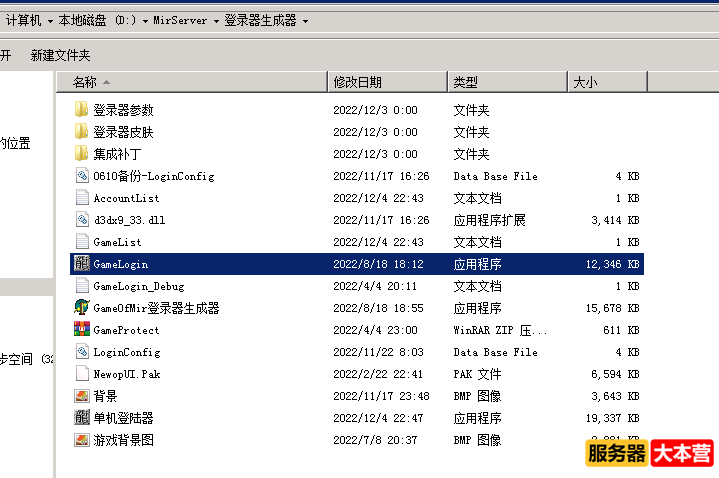
Task: Select the d3dx9_33.dll file name
Action: pyautogui.click(x=129, y=220)
